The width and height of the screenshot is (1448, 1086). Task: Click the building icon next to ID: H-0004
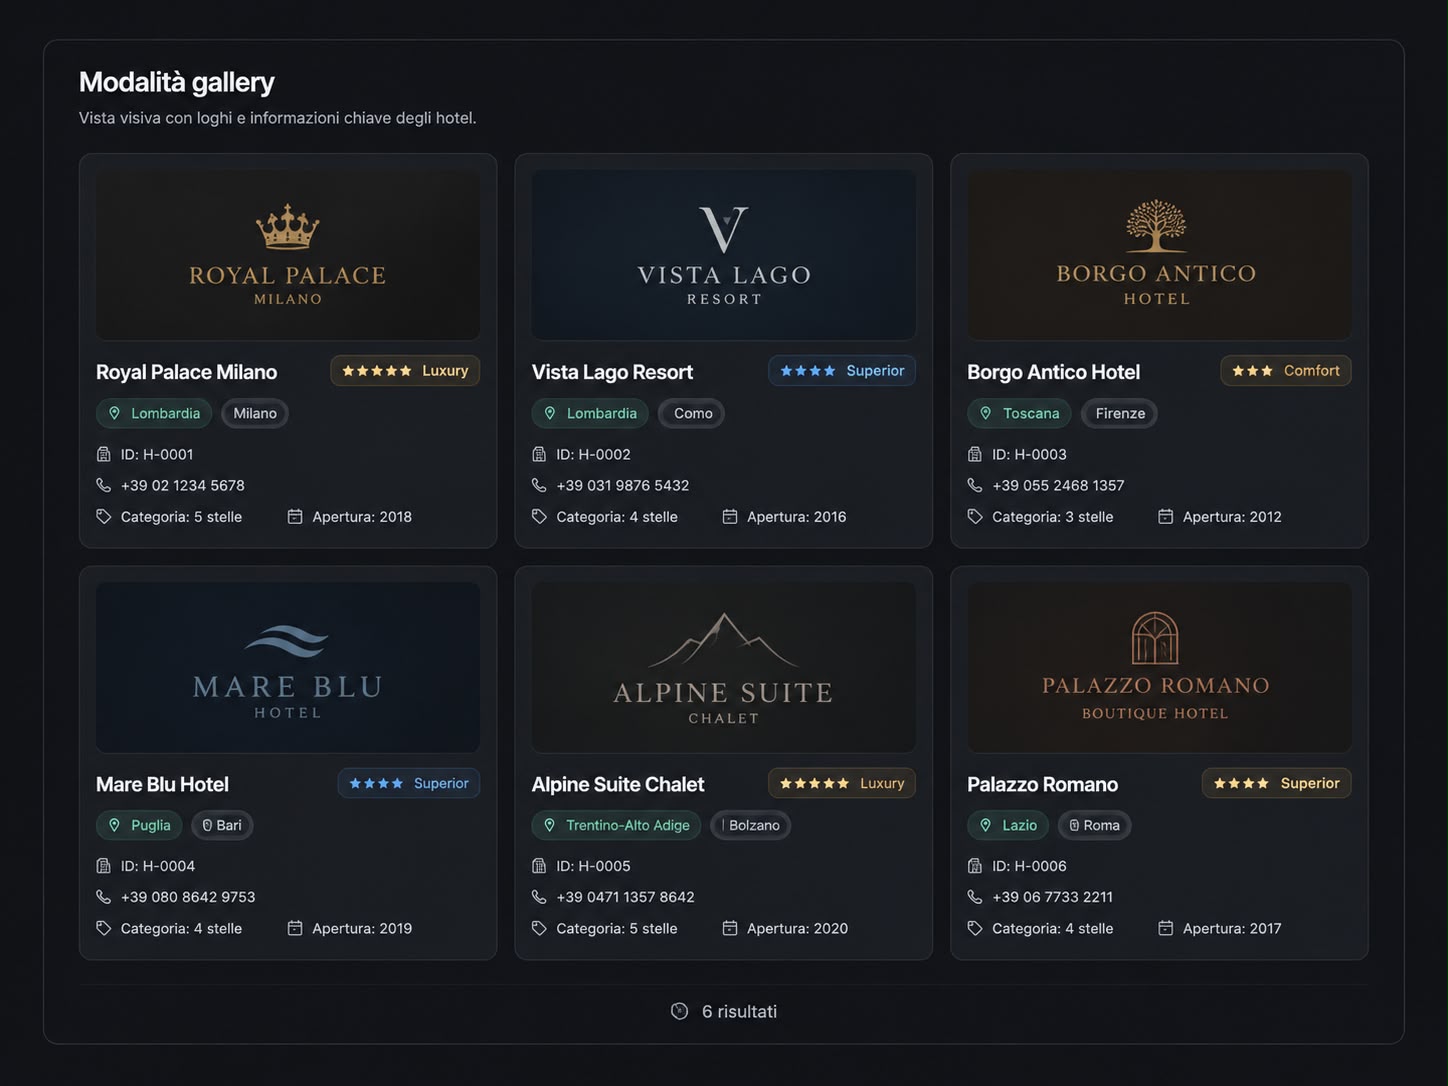(x=103, y=866)
